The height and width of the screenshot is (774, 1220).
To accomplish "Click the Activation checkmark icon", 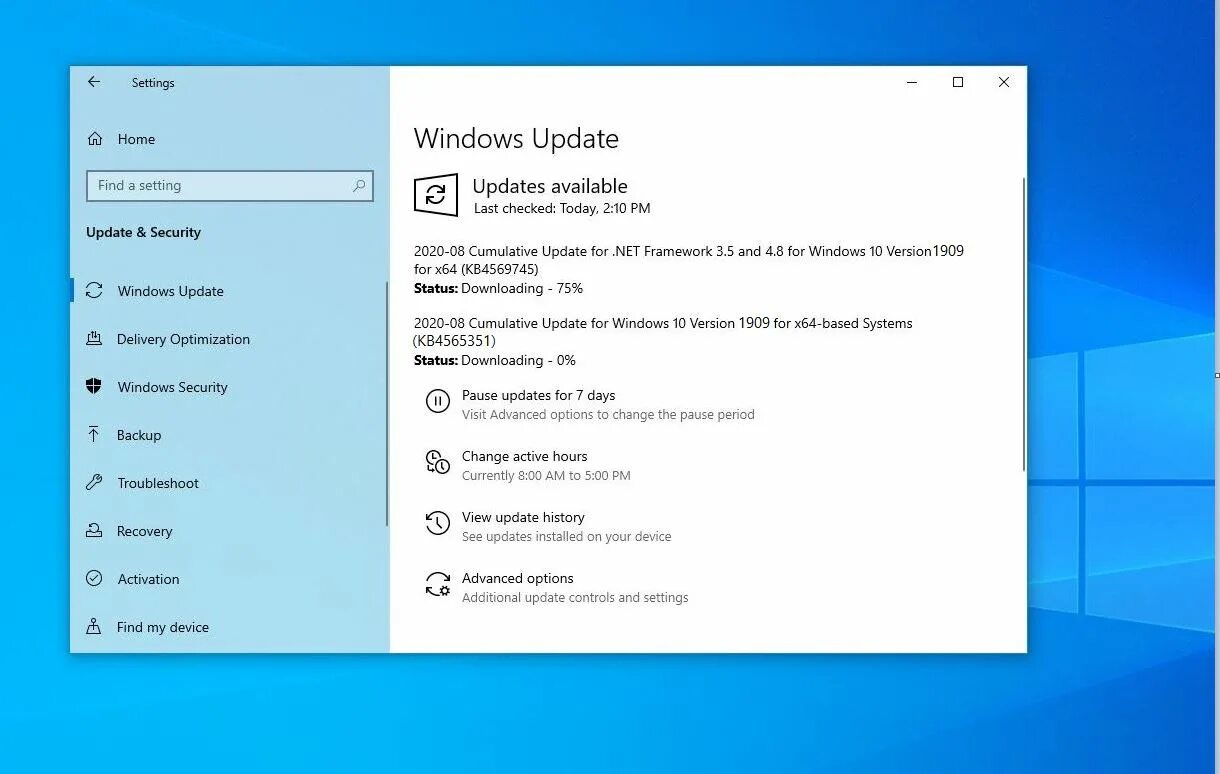I will click(x=94, y=578).
